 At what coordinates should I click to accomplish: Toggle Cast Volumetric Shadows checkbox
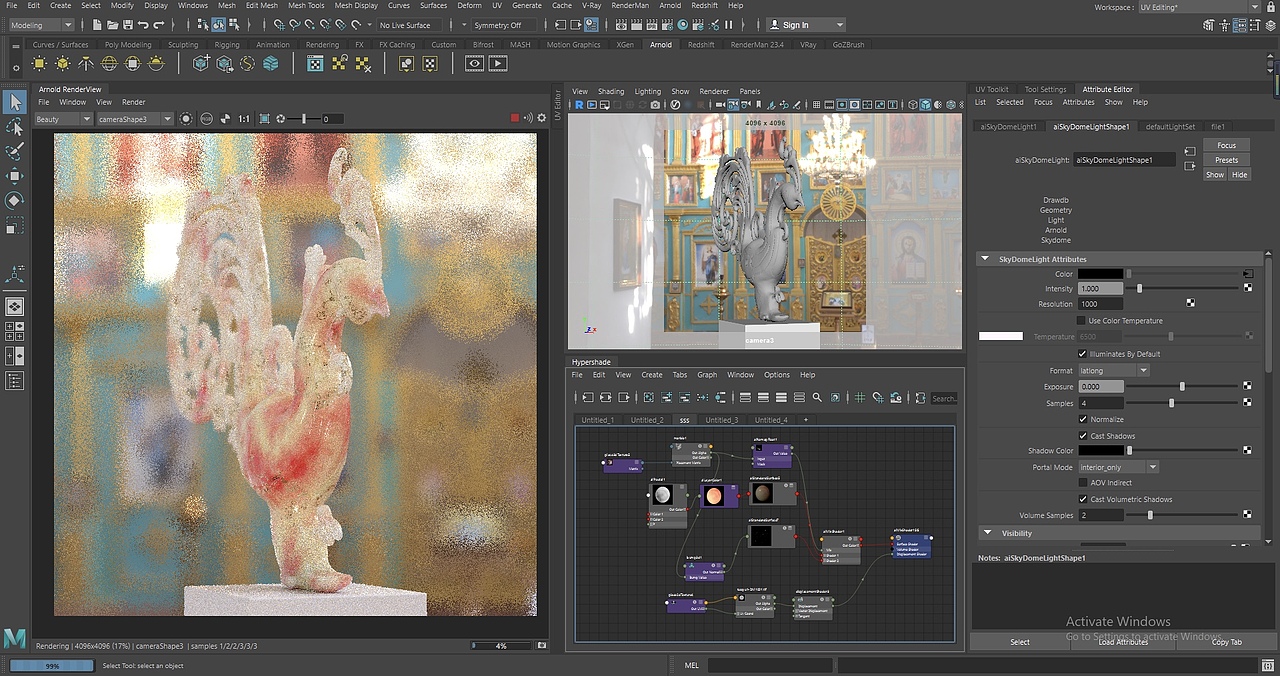[1082, 499]
